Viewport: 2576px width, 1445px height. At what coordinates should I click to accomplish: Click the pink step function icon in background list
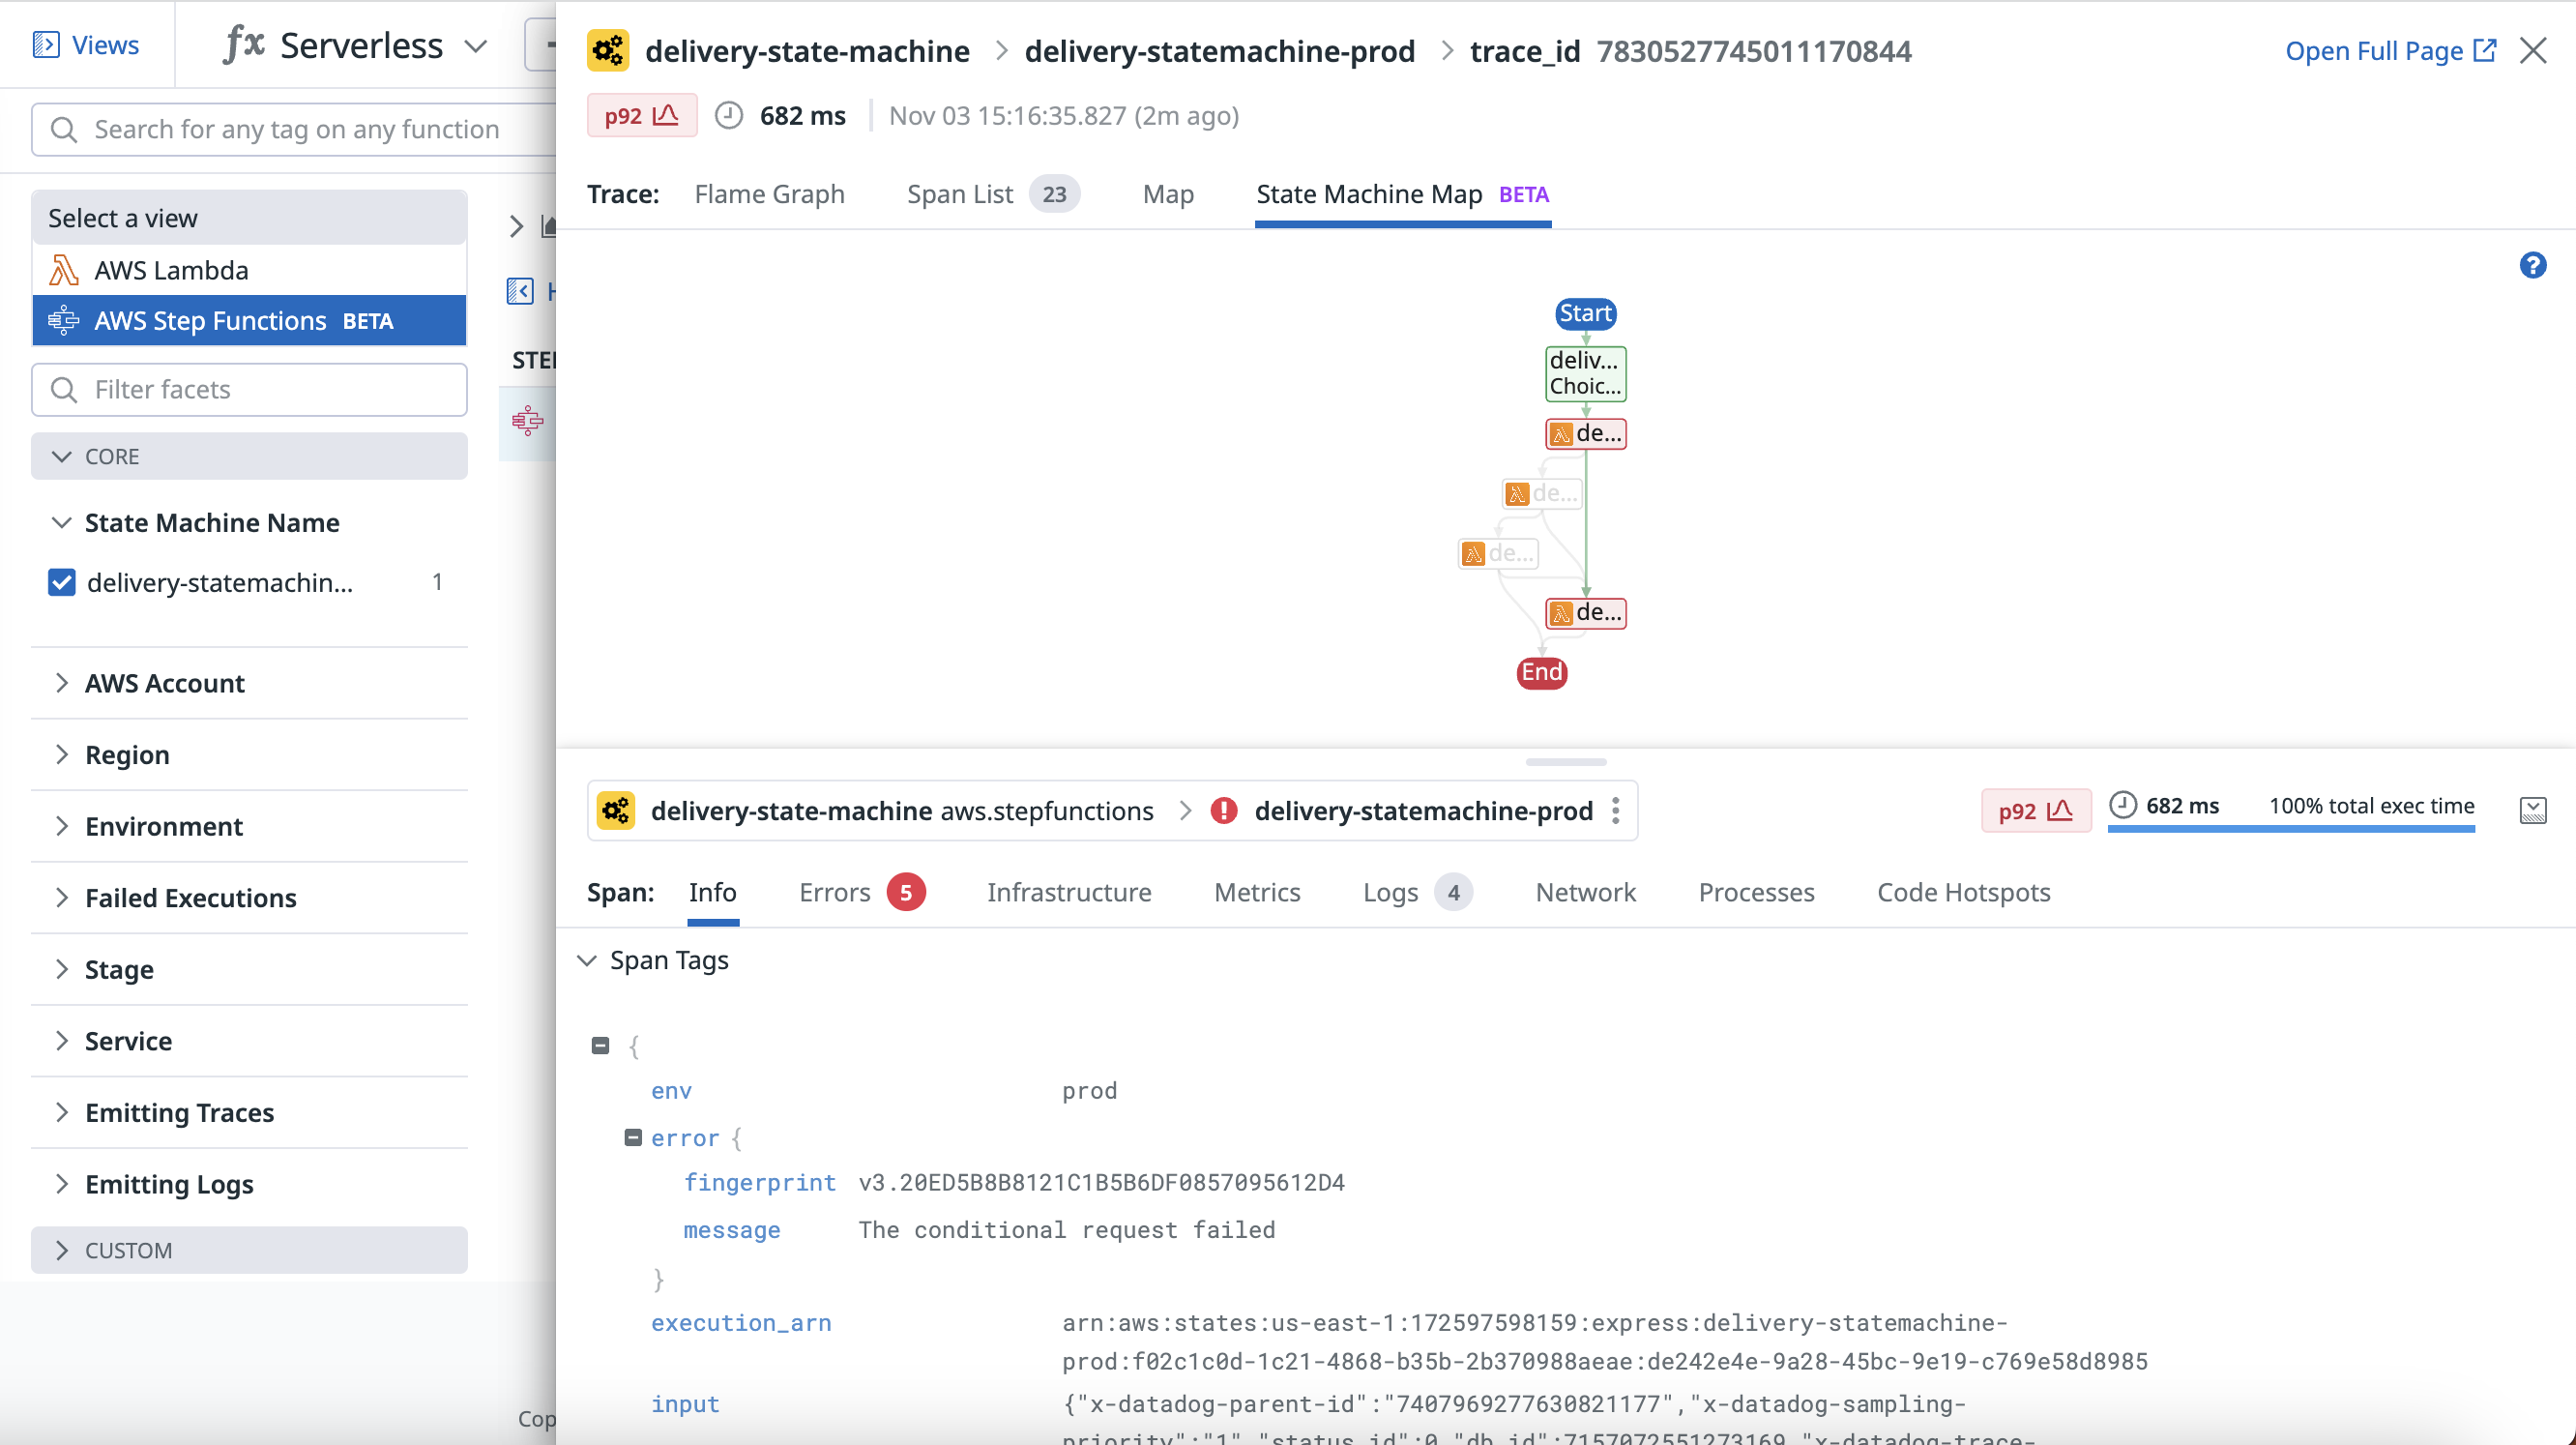point(527,420)
